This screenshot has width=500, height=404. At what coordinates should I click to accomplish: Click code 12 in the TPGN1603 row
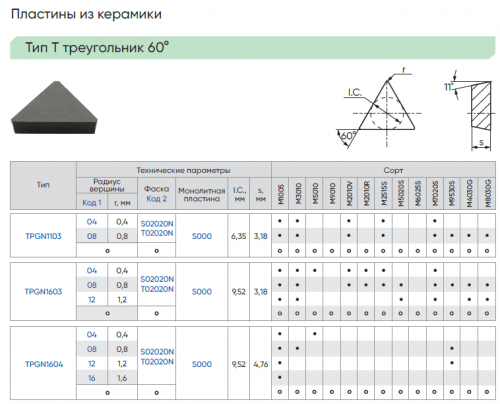pos(92,300)
